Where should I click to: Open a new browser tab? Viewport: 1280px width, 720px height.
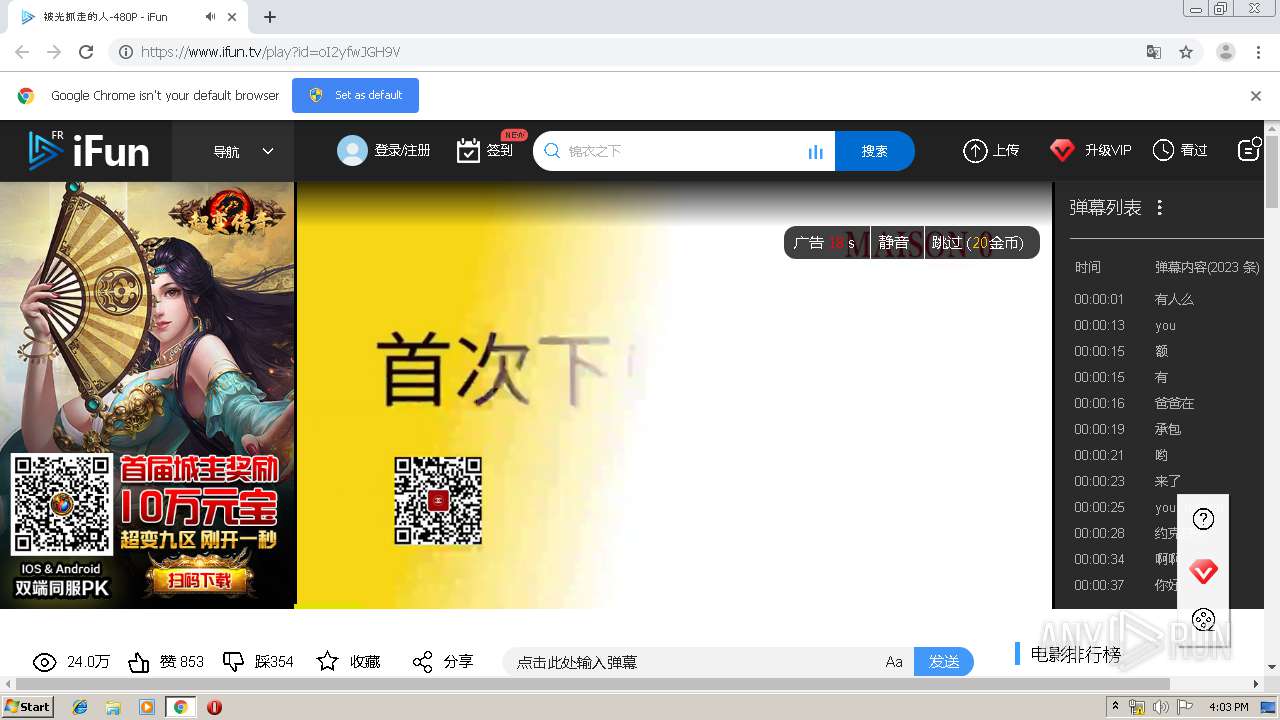tap(270, 17)
